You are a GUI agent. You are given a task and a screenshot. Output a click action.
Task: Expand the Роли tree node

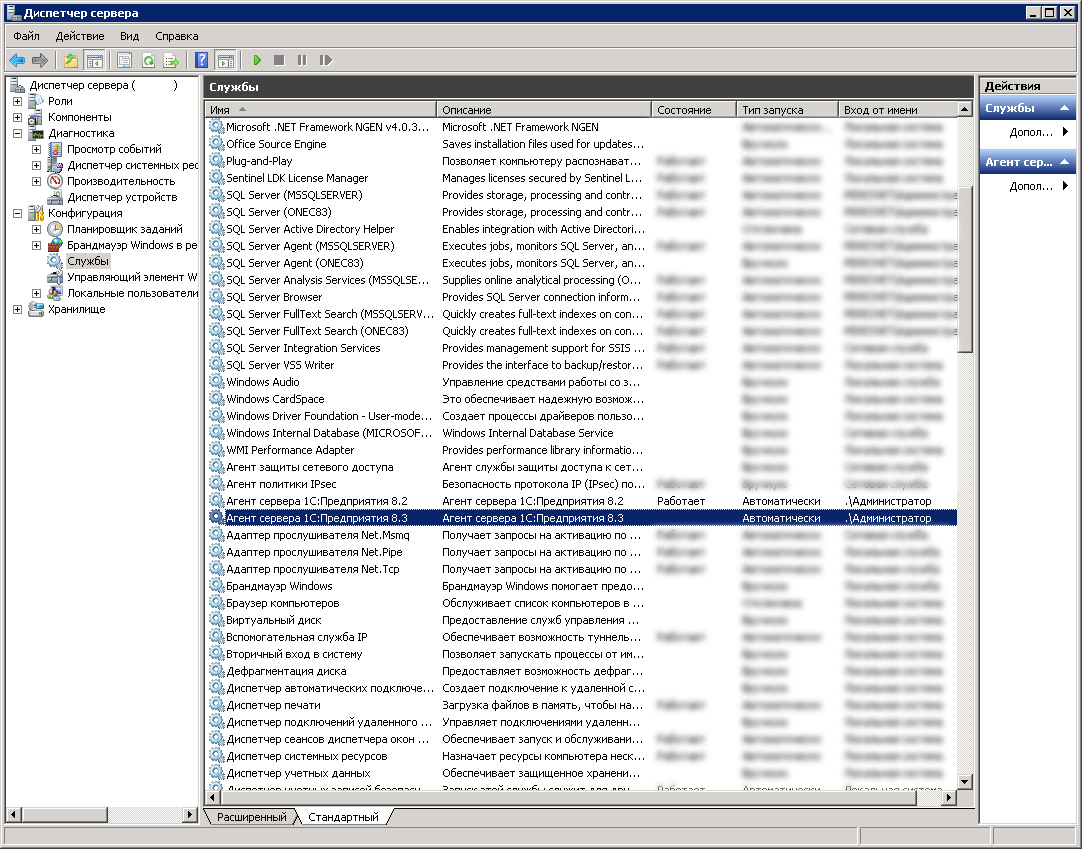pos(17,101)
